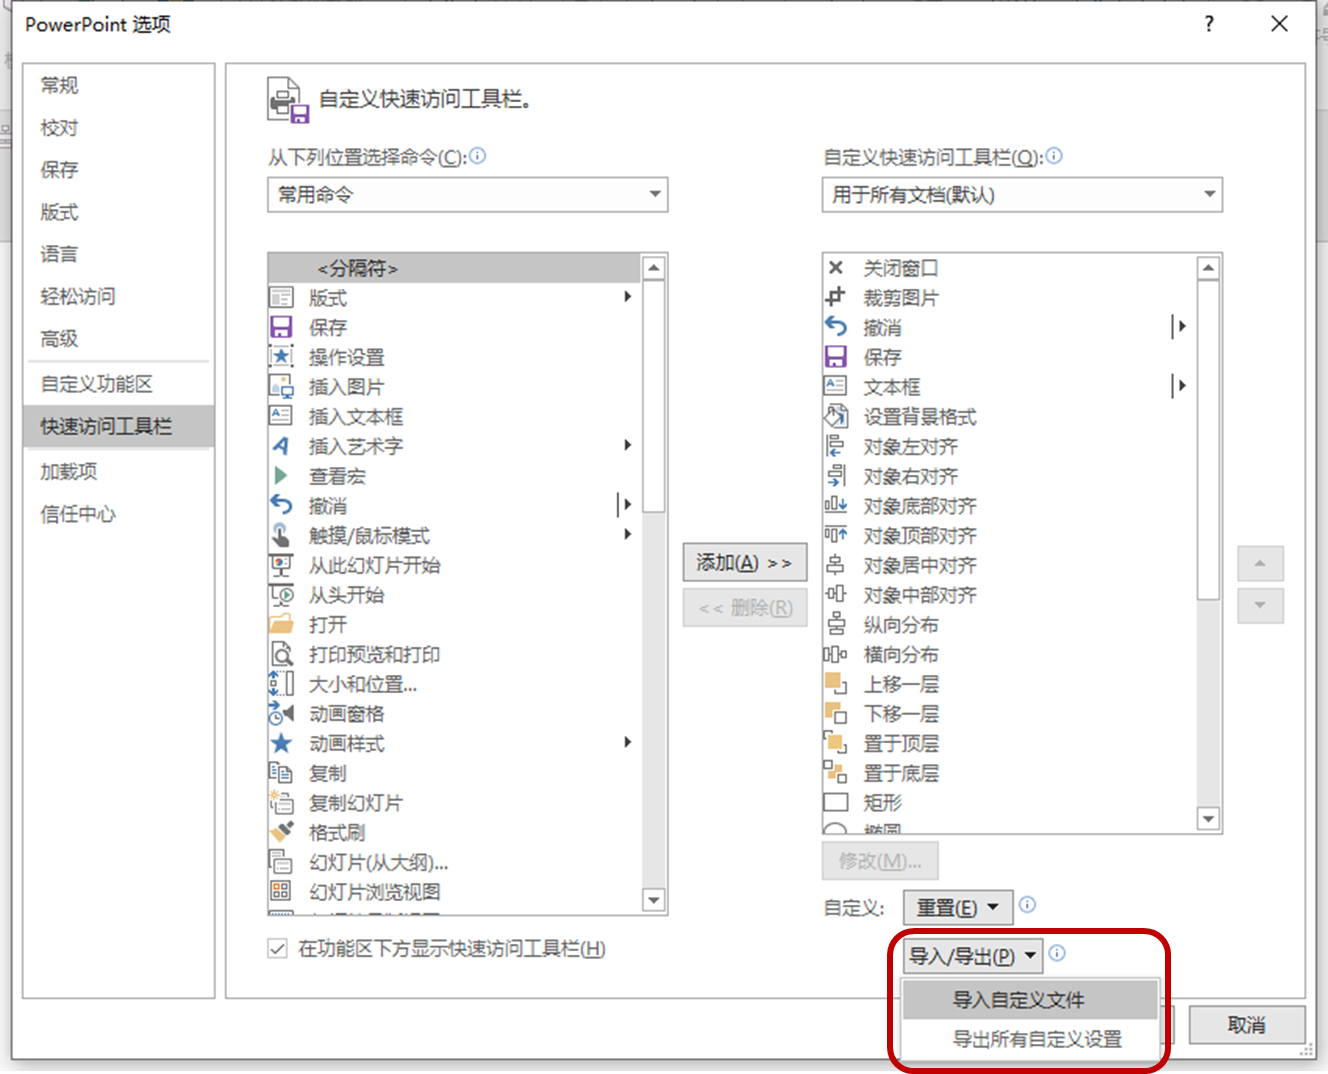Image resolution: width=1328 pixels, height=1074 pixels.
Task: Click the 打开 folder icon
Action: [x=281, y=625]
